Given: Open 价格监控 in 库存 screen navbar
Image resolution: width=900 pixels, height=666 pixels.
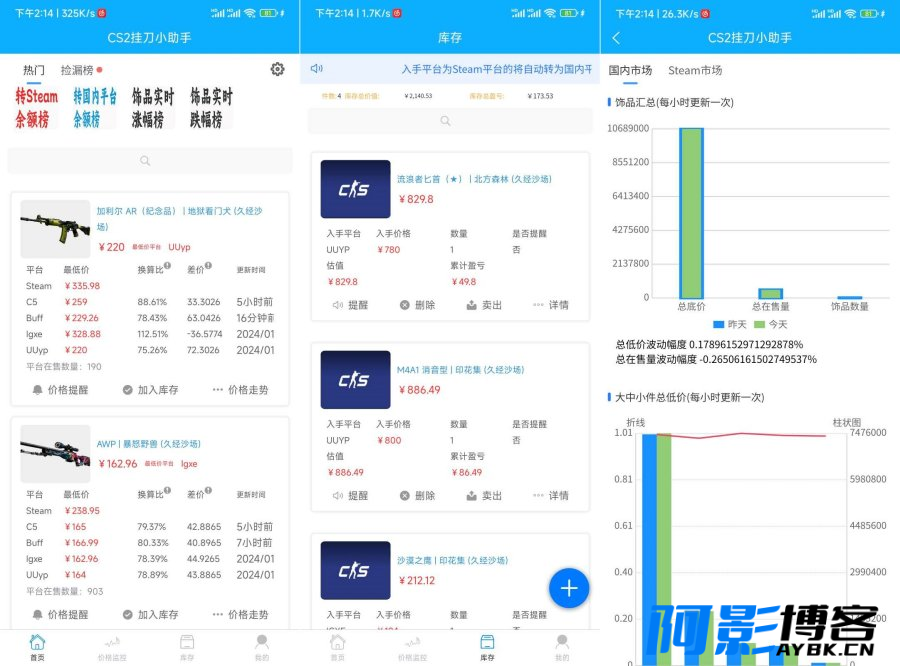Looking at the screenshot, I should coord(412,648).
